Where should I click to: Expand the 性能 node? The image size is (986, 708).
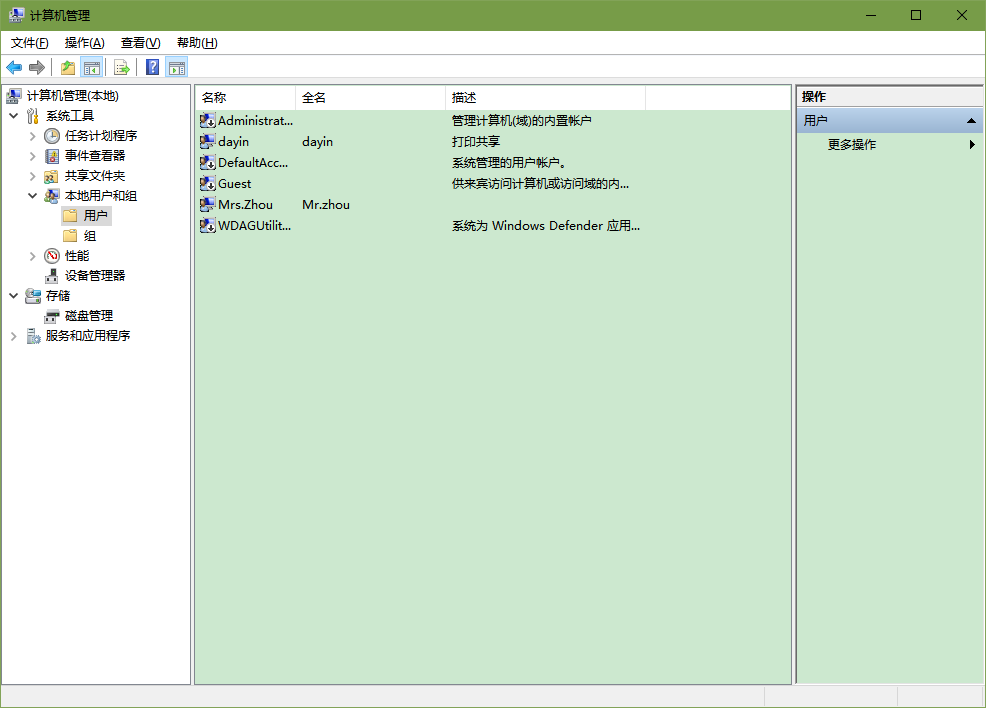(x=33, y=256)
